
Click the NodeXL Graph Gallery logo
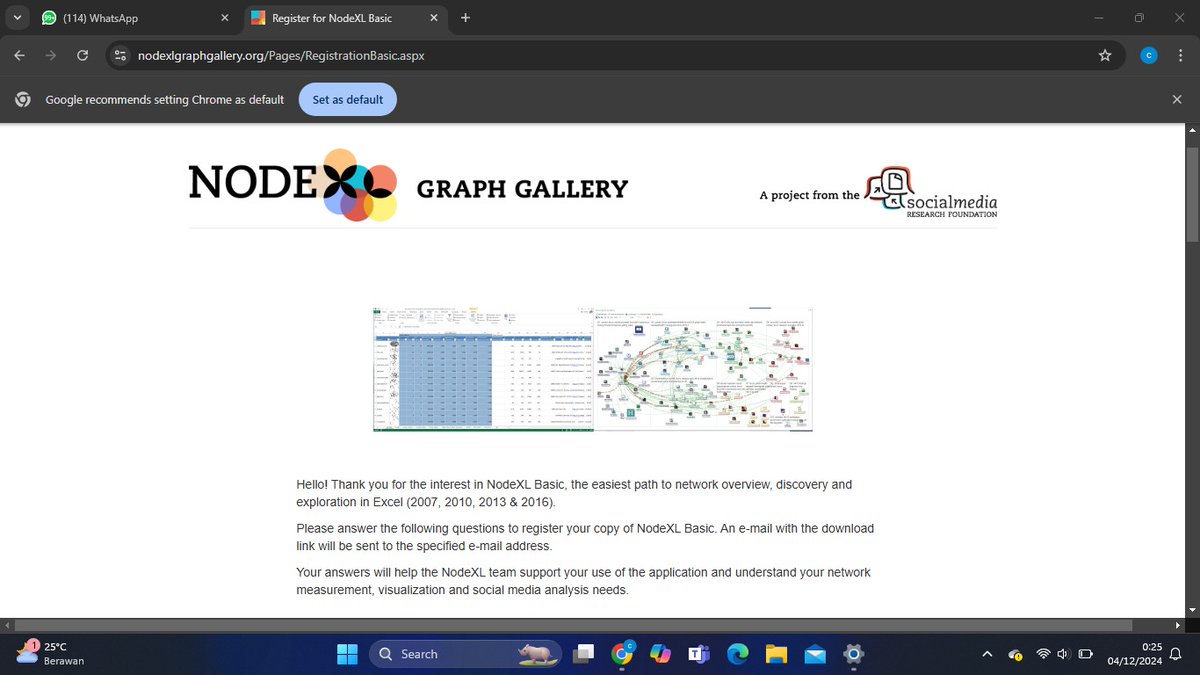[x=408, y=186]
